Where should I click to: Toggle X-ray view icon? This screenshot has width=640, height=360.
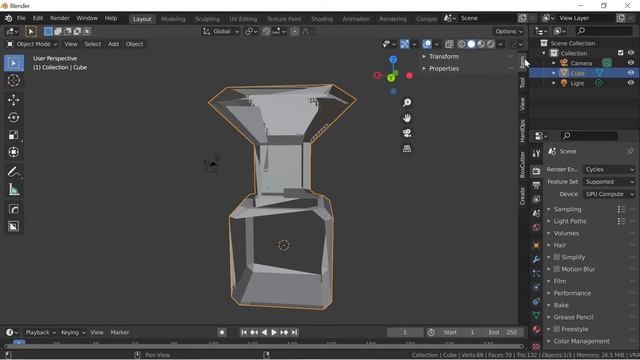click(449, 44)
